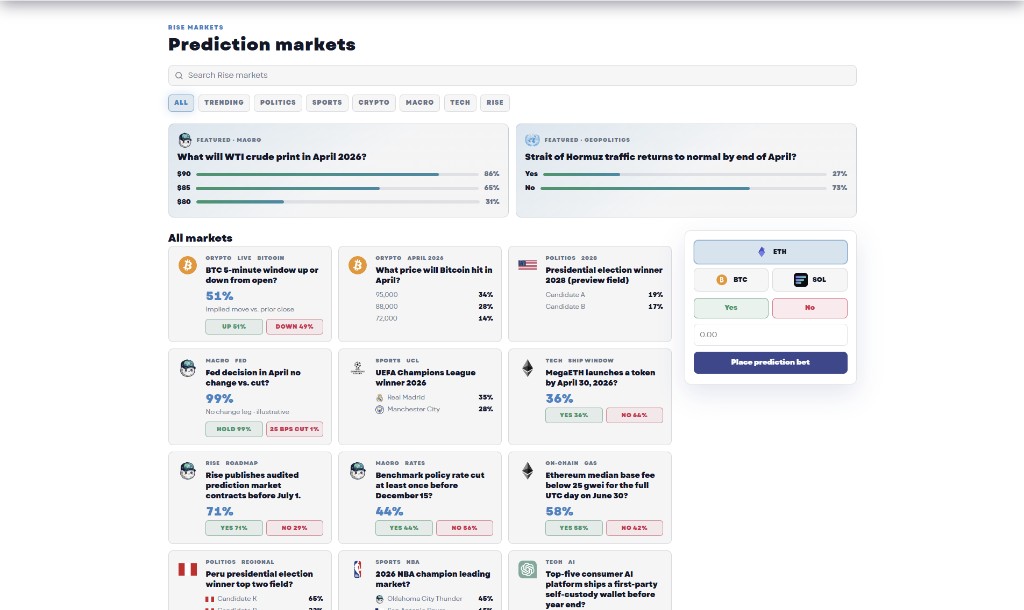Pick the Yes outcome in bet panel
The width and height of the screenshot is (1024, 610).
coord(731,308)
